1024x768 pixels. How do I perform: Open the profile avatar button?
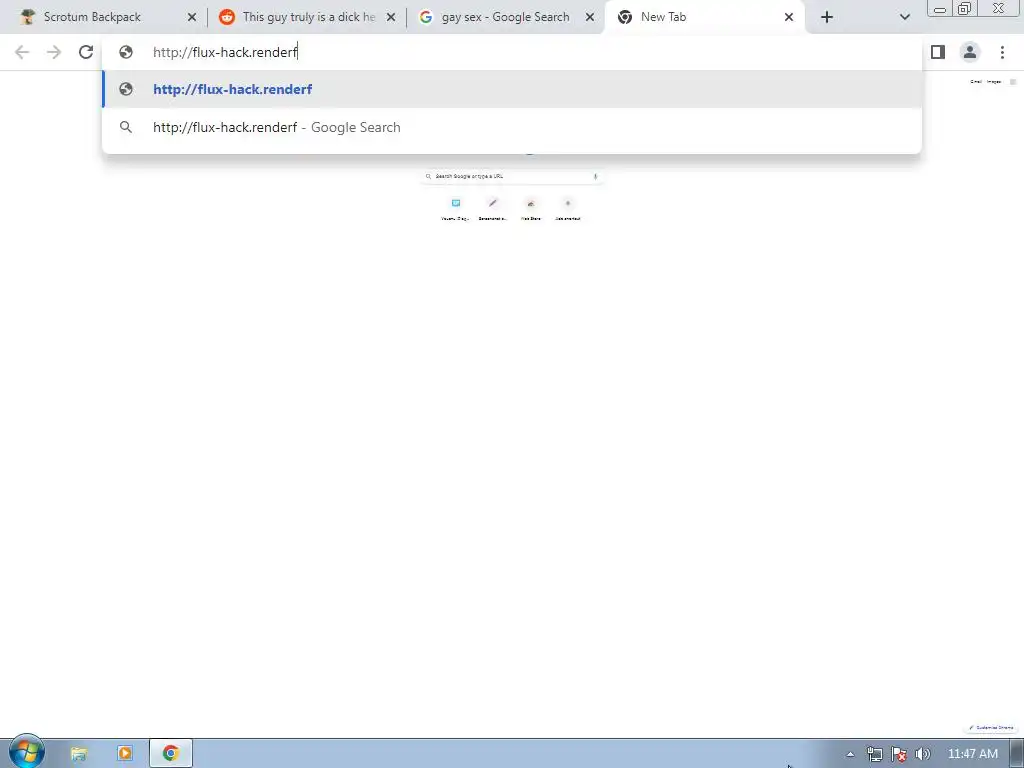[x=970, y=52]
